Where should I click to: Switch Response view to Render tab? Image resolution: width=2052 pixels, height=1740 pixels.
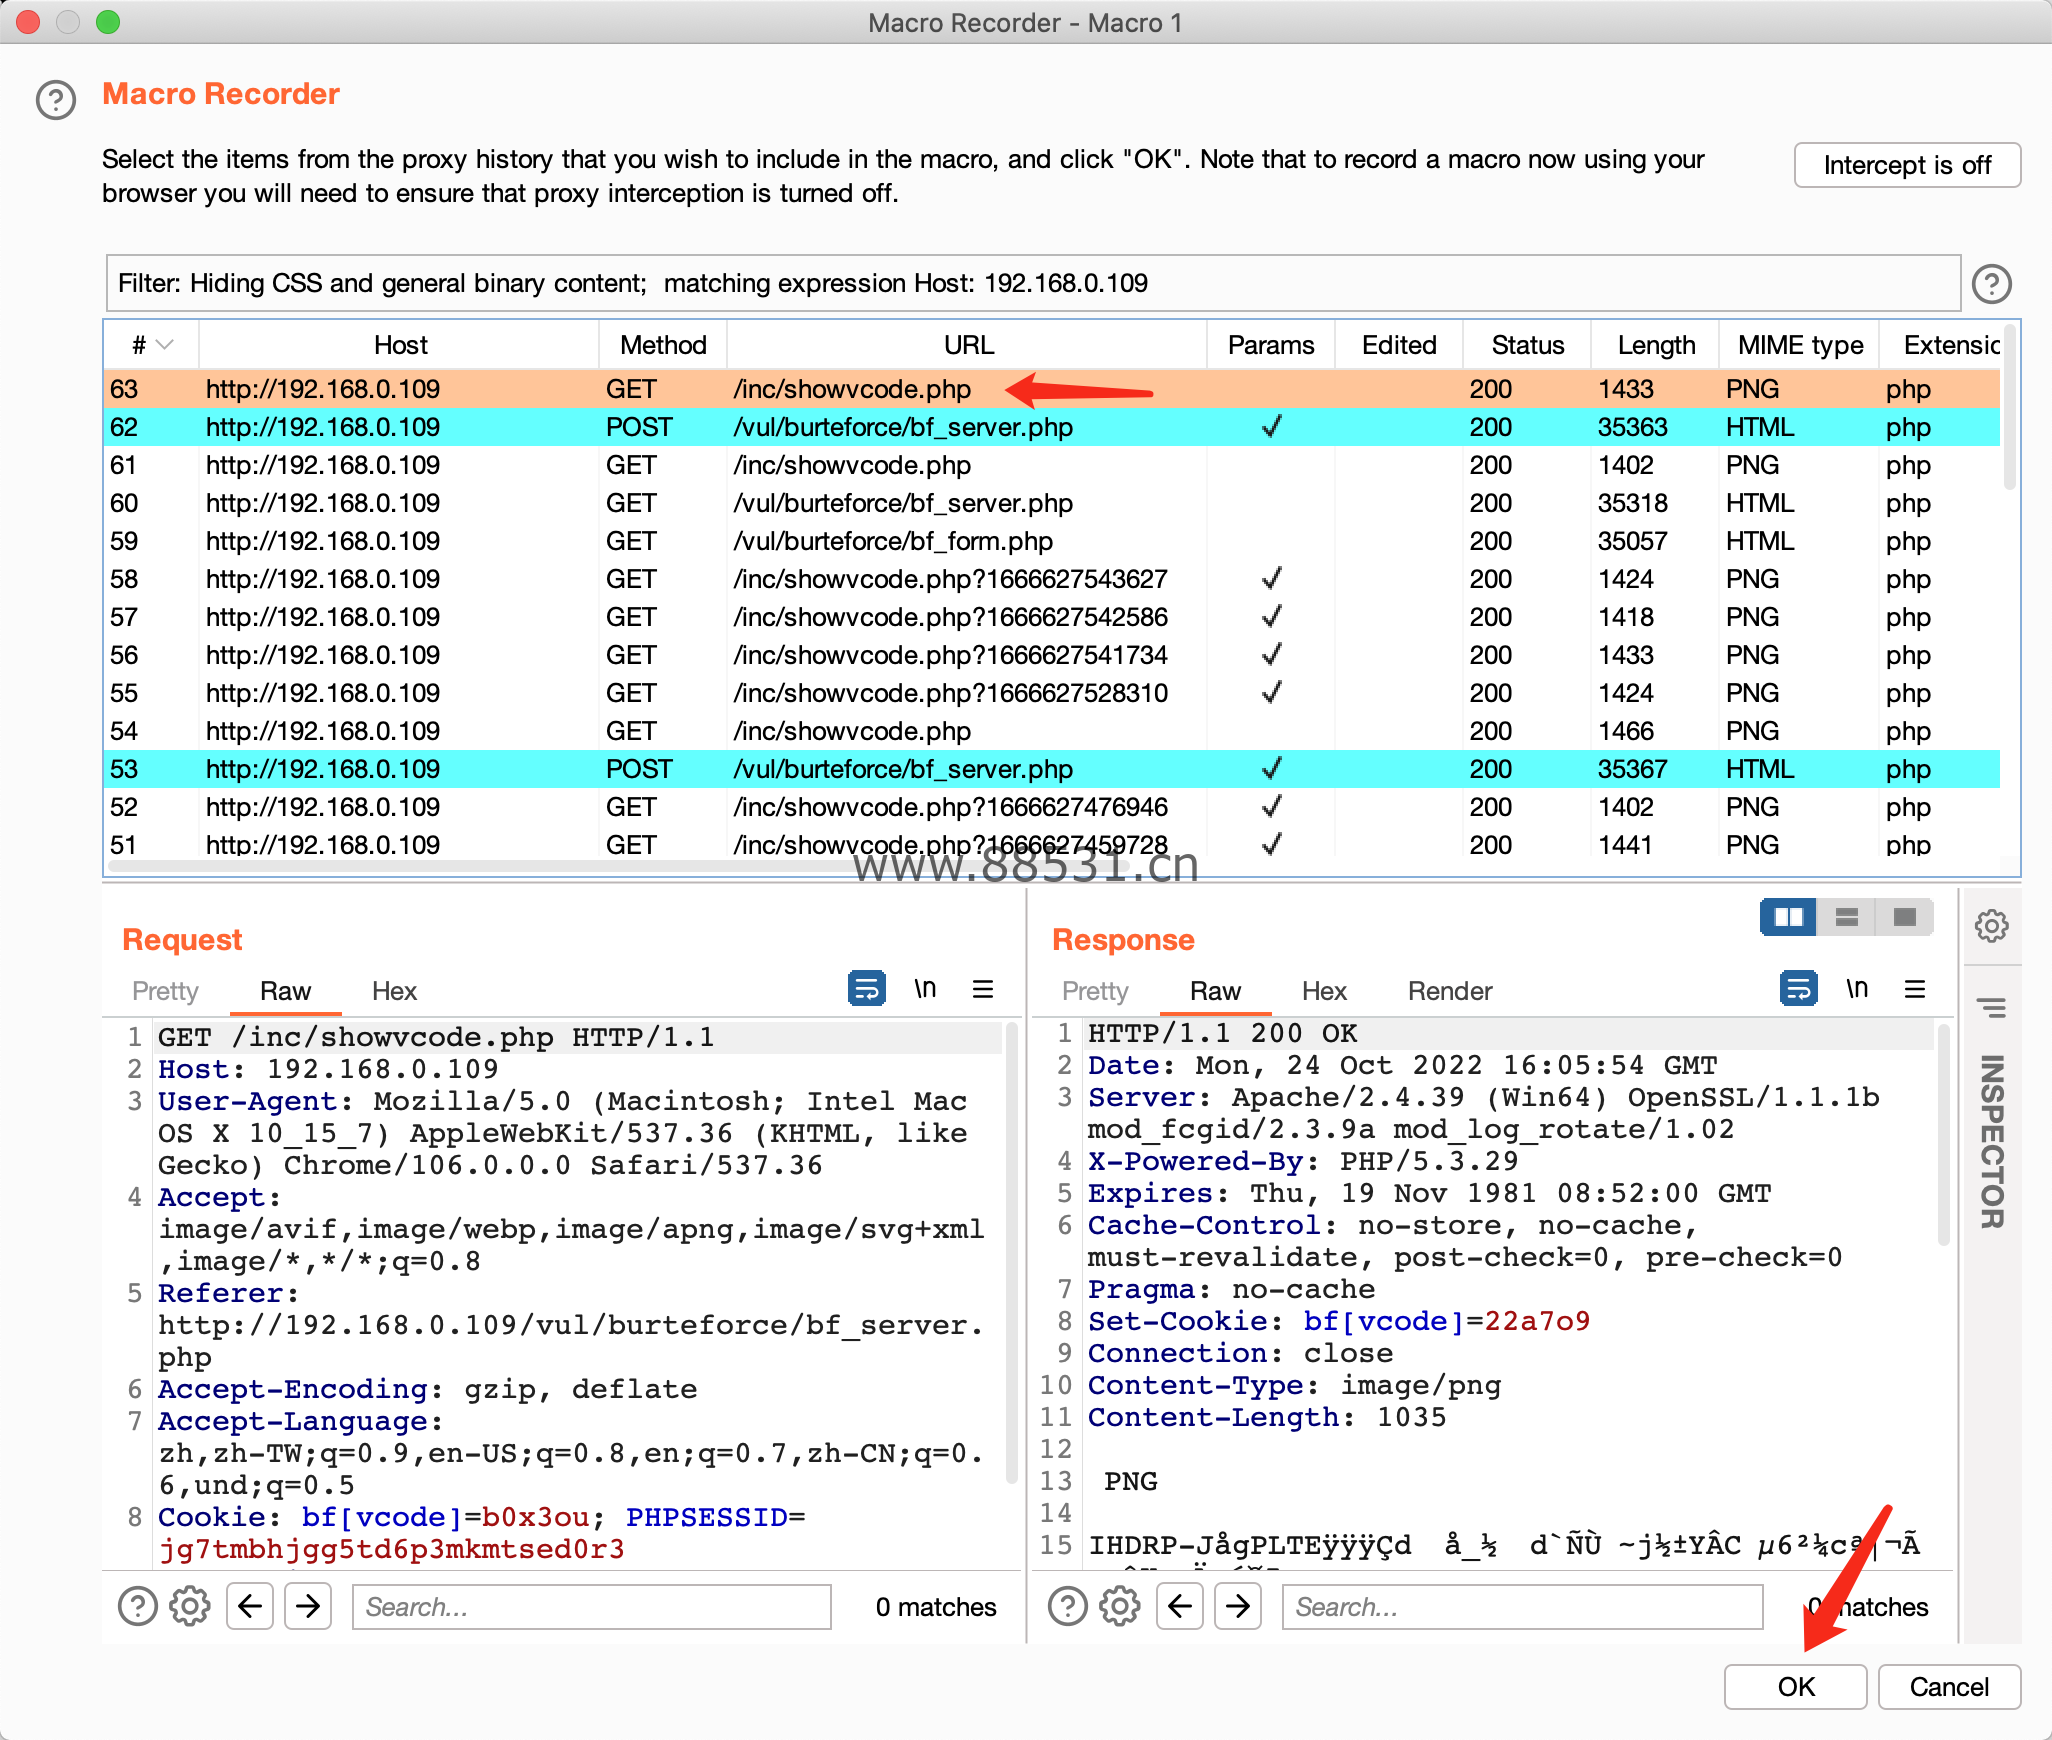tap(1450, 991)
